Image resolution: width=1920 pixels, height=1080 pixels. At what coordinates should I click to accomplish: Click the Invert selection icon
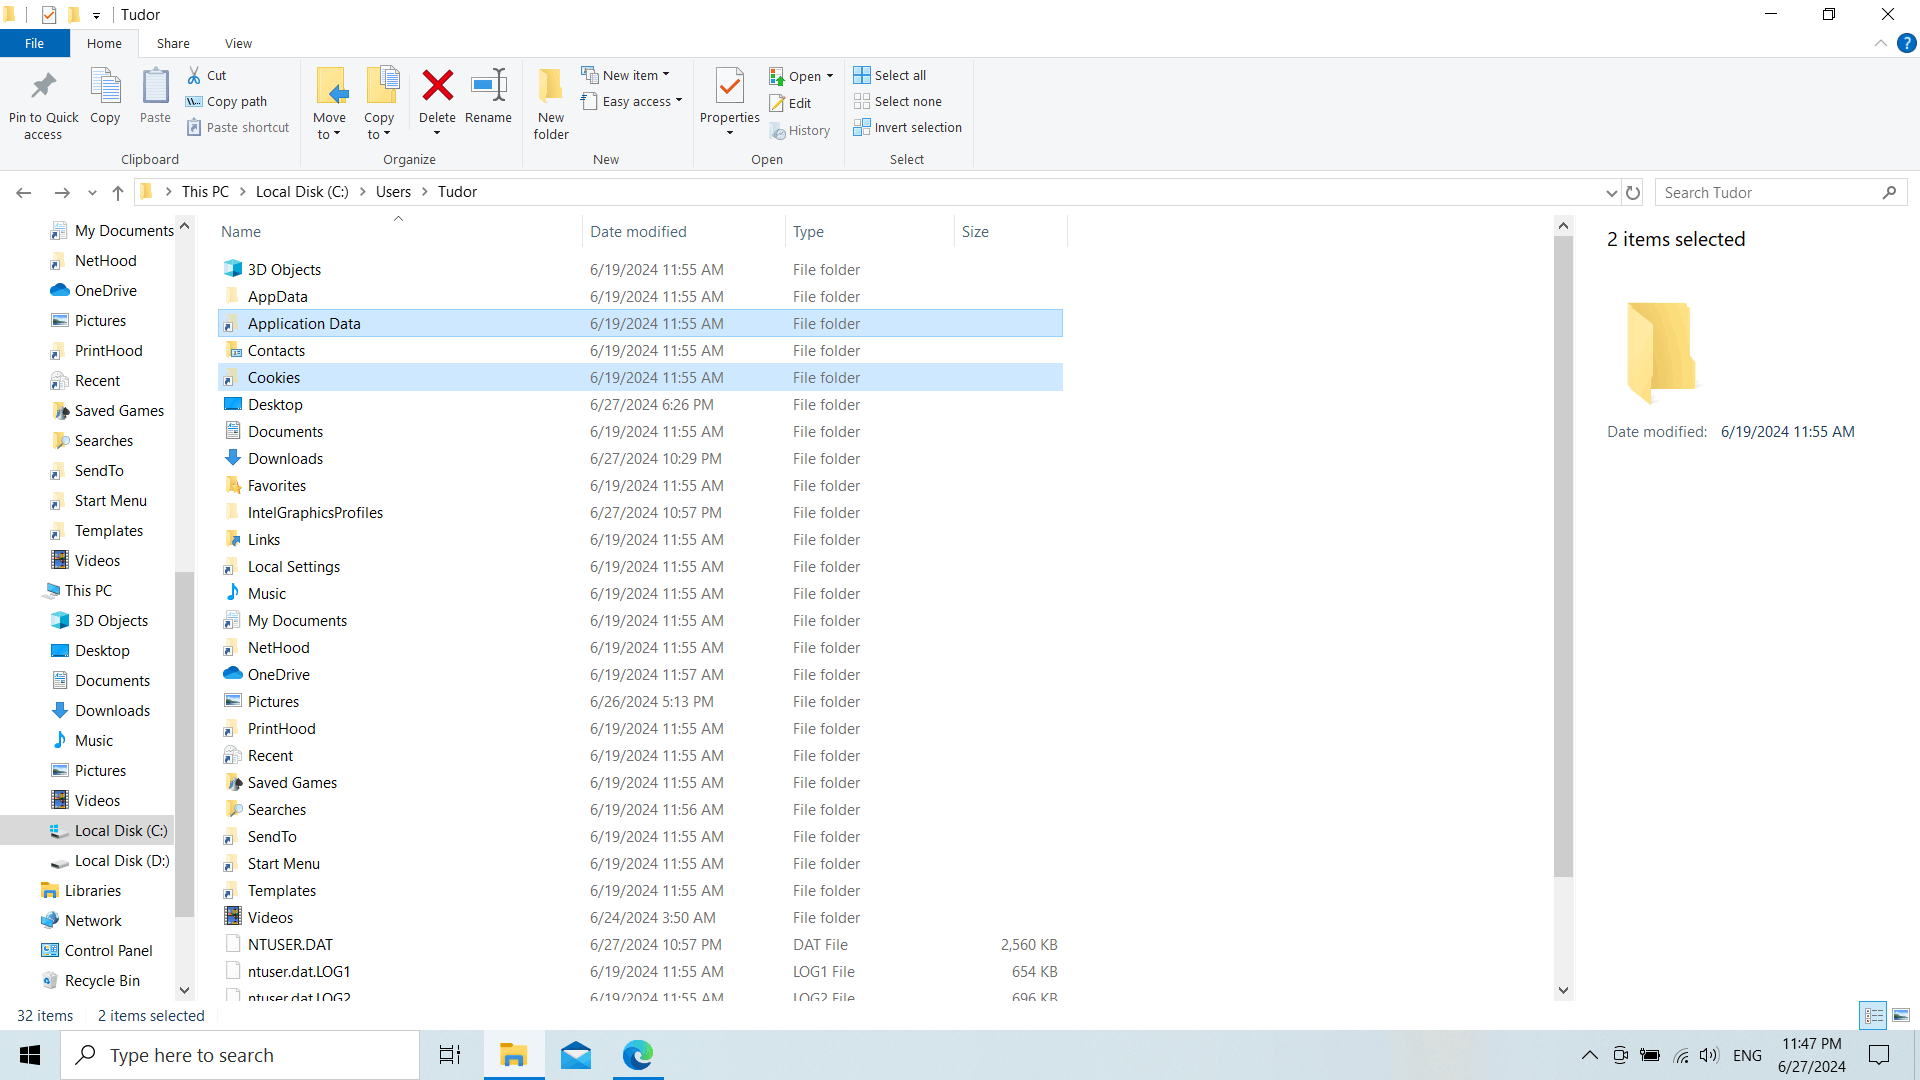click(x=862, y=127)
